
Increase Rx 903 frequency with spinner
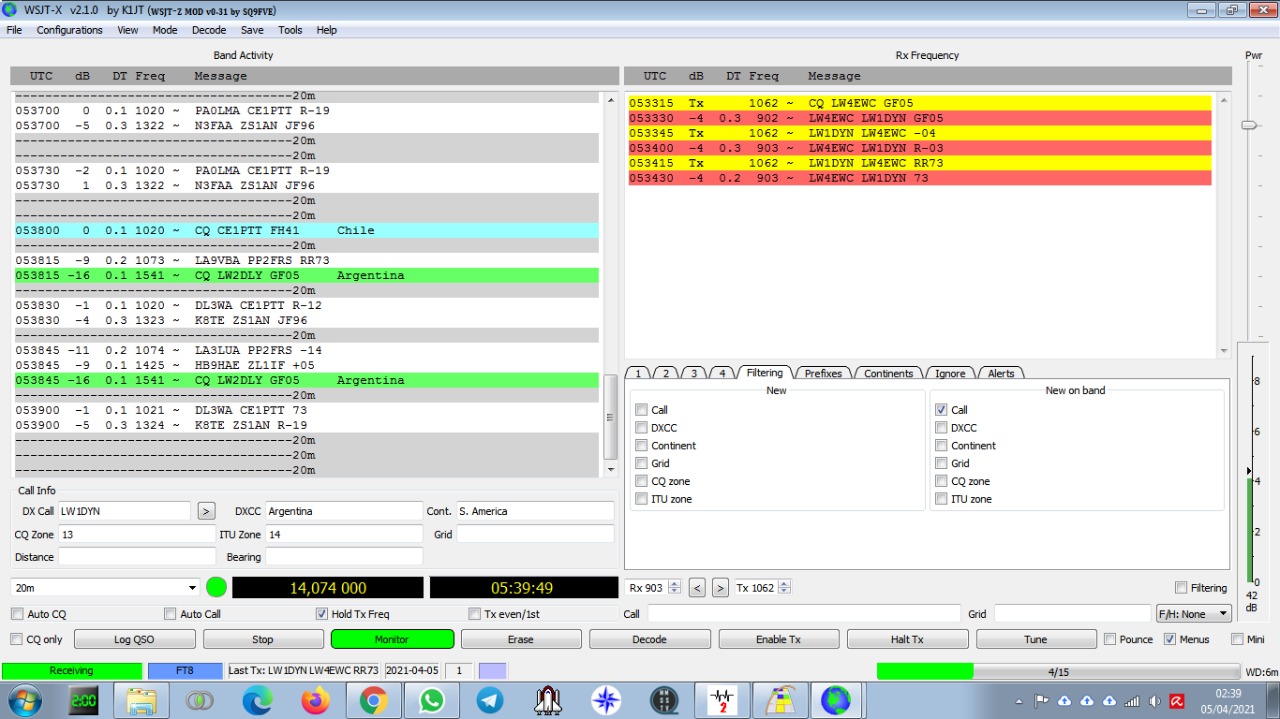click(674, 584)
